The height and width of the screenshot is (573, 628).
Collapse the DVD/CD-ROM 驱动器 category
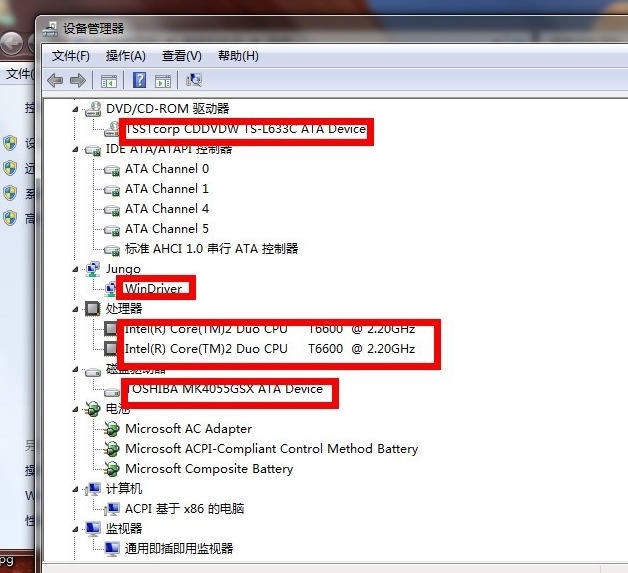tap(77, 109)
